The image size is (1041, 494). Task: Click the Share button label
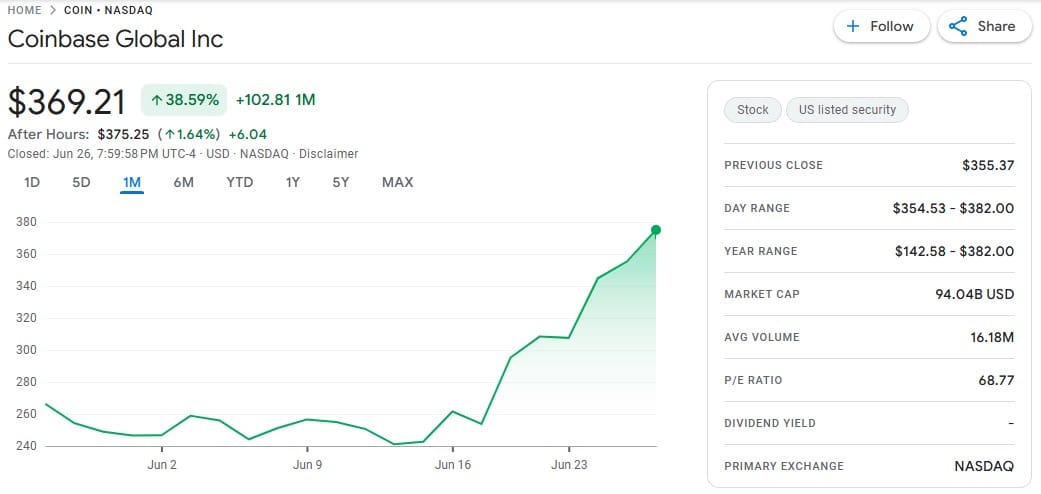click(996, 27)
